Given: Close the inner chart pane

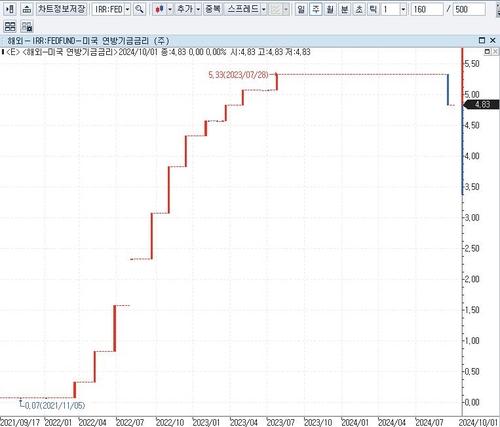Looking at the screenshot, I should [x=495, y=52].
